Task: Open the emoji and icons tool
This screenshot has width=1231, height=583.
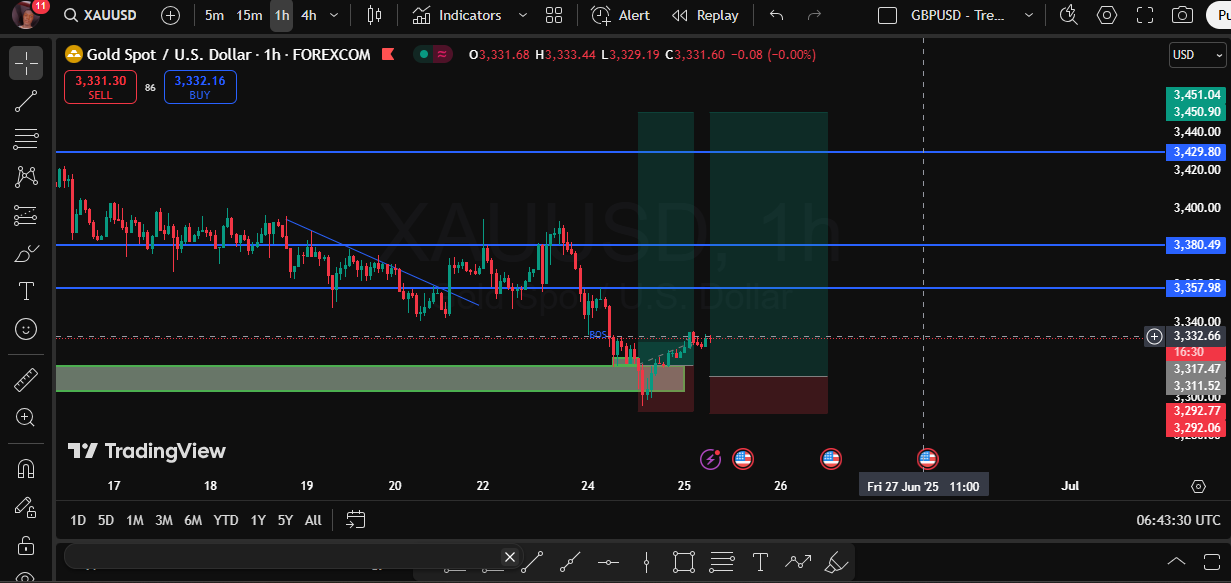Action: (26, 329)
